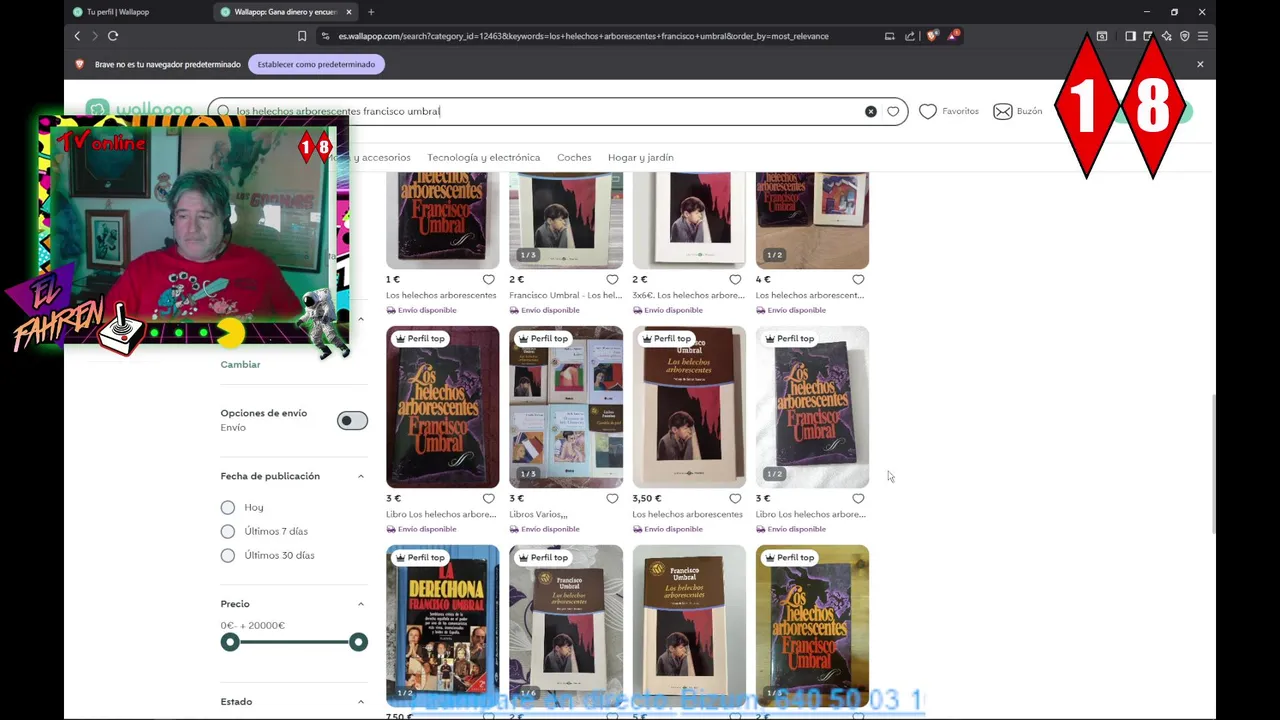
Task: Open the Tecnología y electrónica category
Action: (x=483, y=157)
